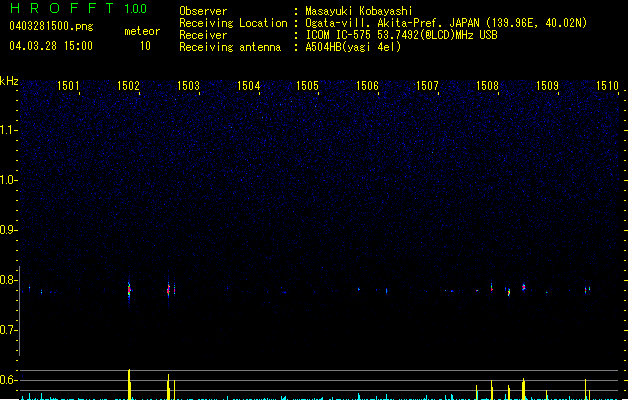Click the 1509 time axis marker

click(547, 86)
